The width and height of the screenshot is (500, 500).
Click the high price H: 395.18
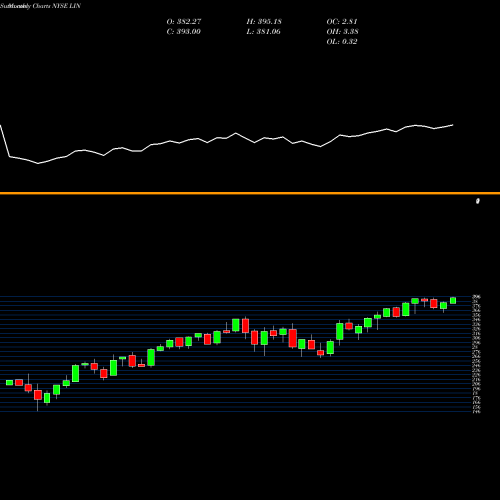click(264, 22)
